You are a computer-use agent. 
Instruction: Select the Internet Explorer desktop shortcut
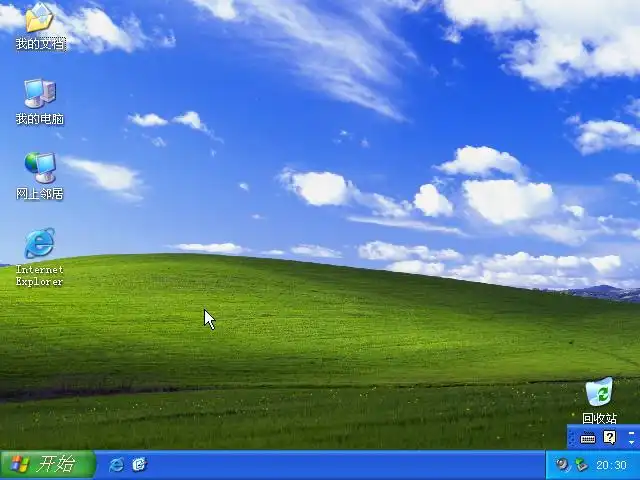coord(40,257)
